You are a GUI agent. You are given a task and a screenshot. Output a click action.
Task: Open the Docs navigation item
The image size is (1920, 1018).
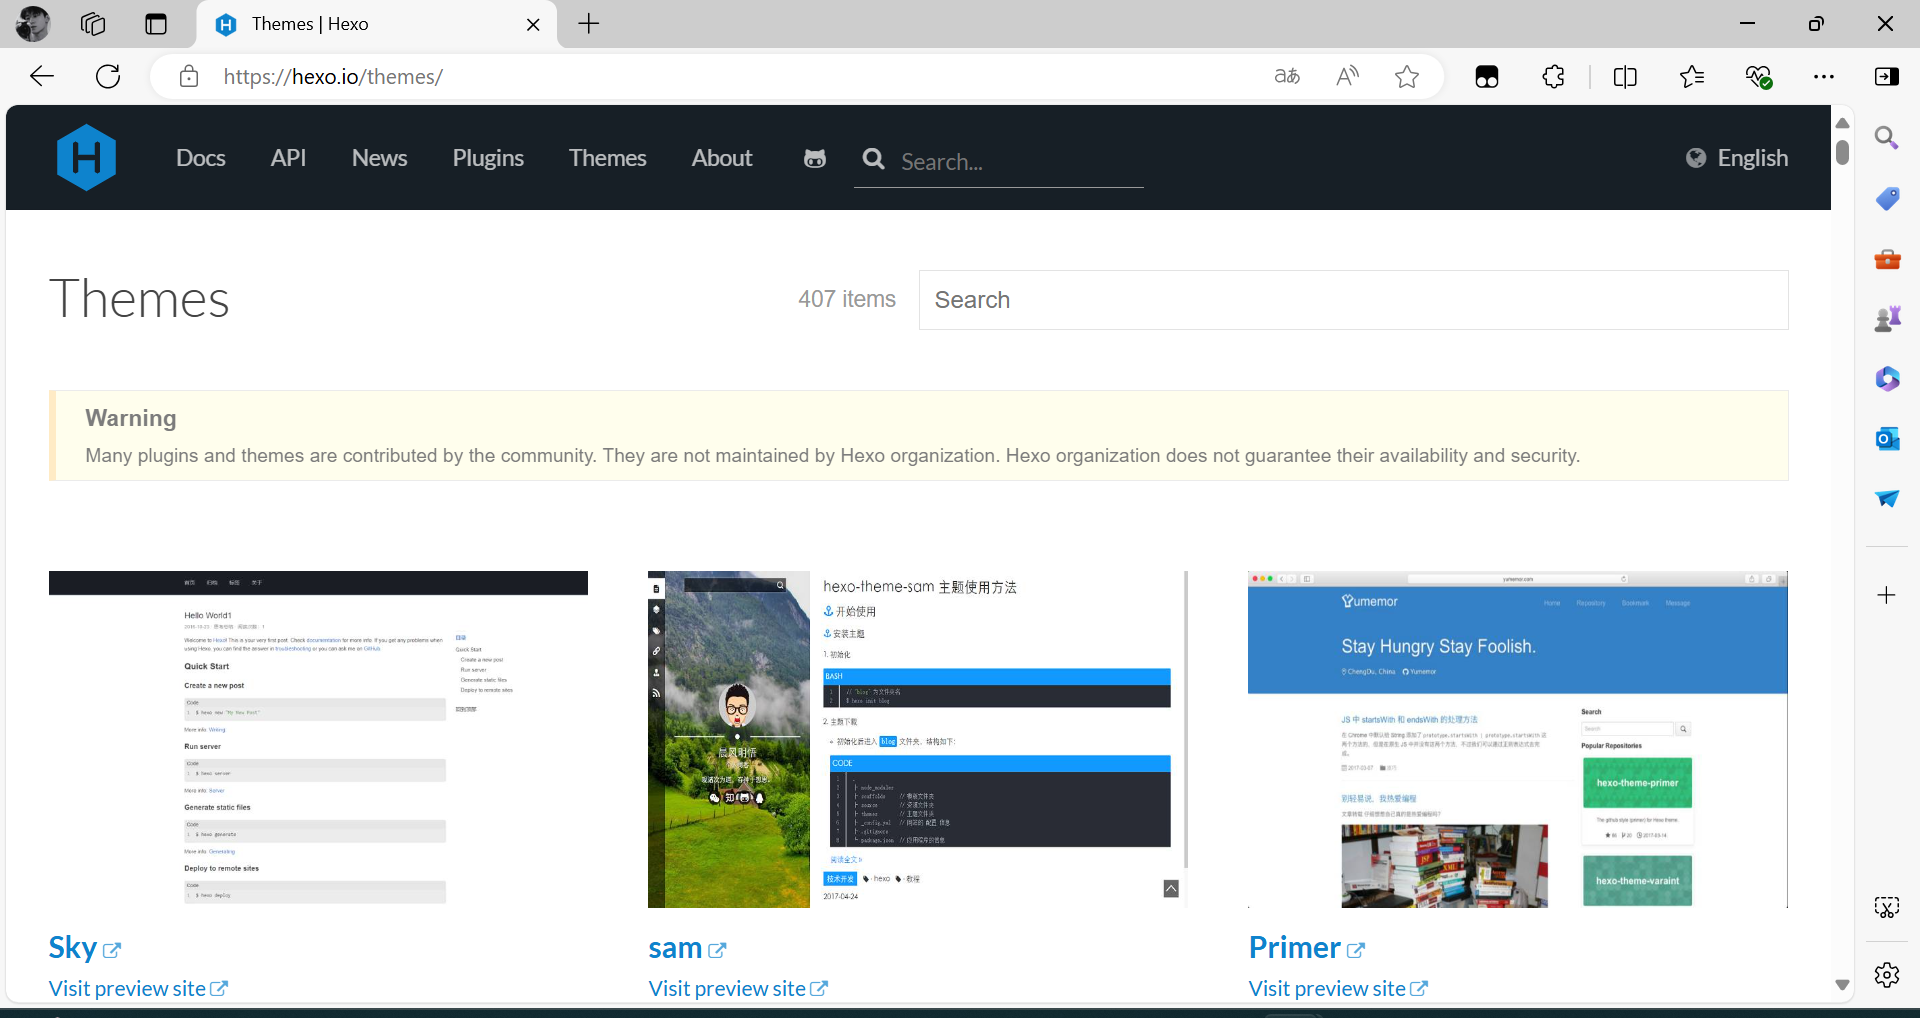tap(201, 158)
